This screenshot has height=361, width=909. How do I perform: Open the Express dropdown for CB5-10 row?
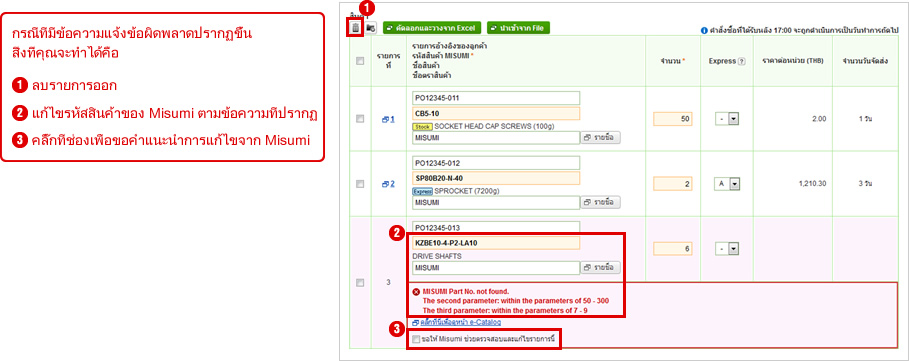726,119
